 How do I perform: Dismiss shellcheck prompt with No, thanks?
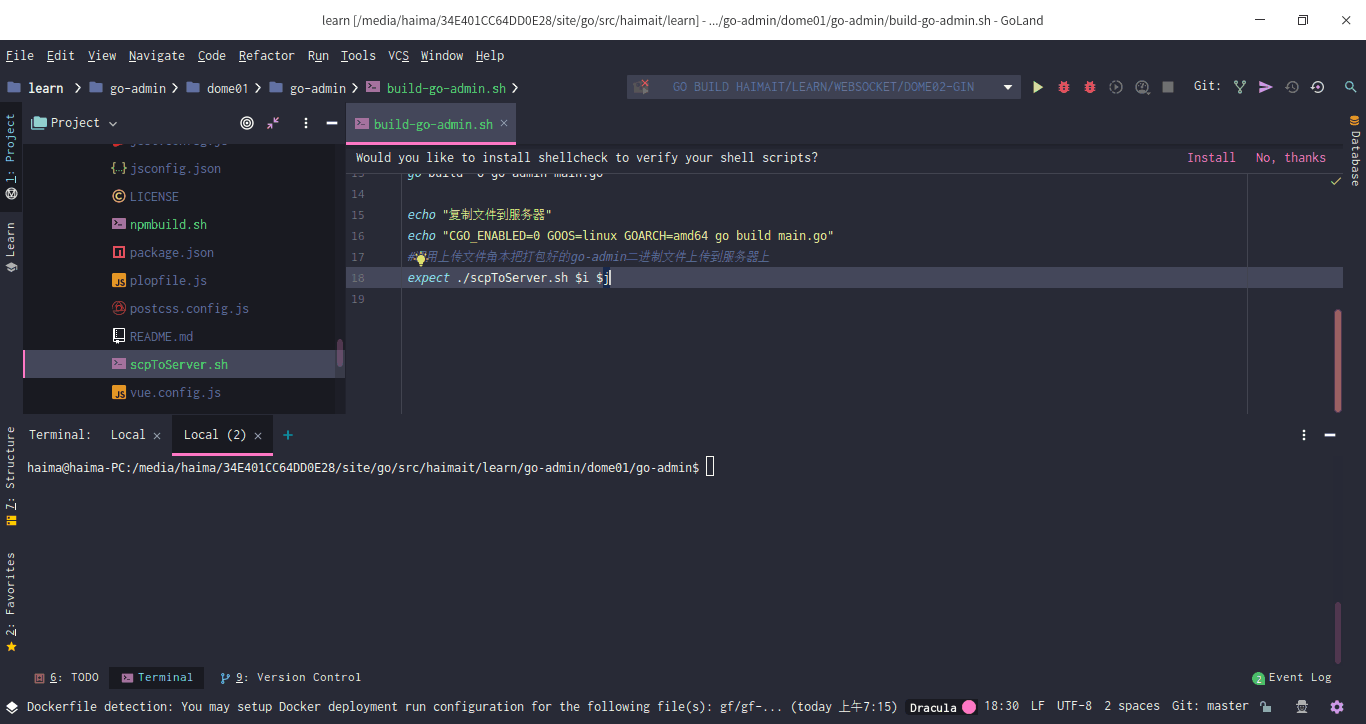[x=1291, y=158]
